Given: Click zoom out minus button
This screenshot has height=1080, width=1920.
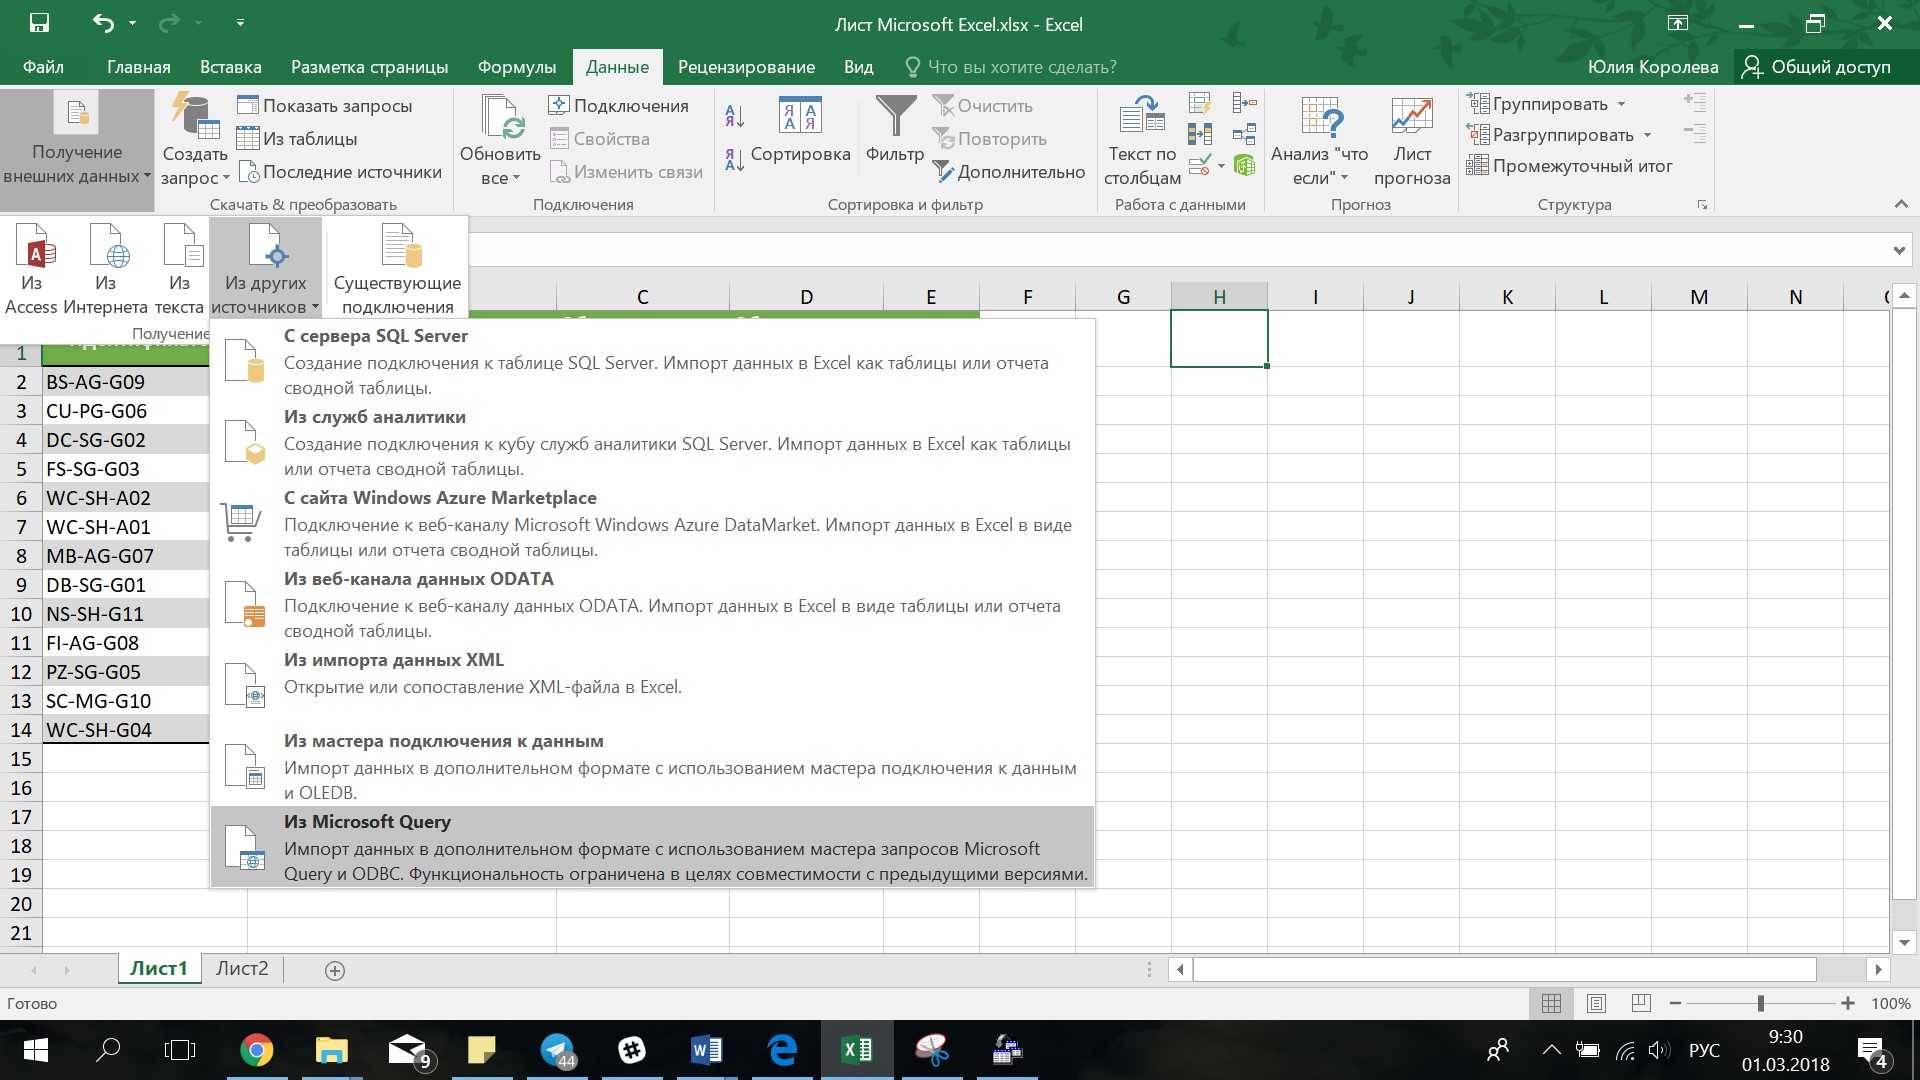Looking at the screenshot, I should point(1675,1003).
